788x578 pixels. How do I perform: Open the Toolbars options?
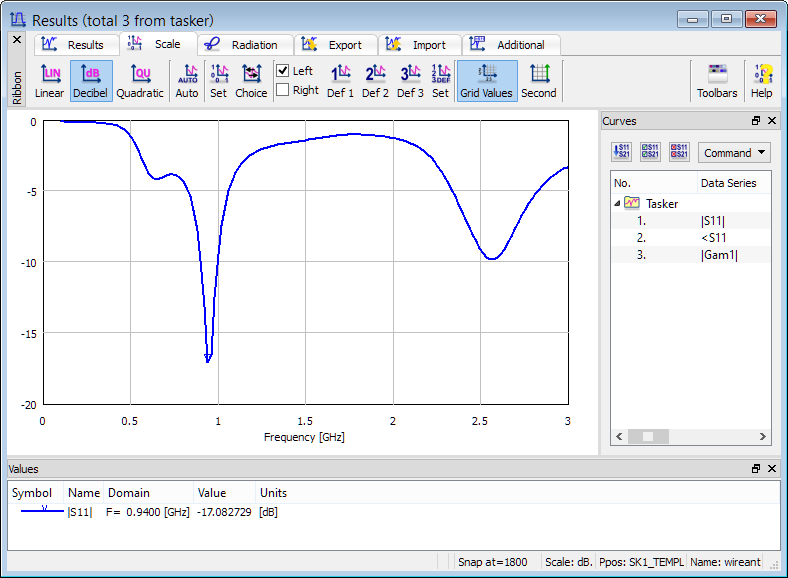click(x=717, y=81)
